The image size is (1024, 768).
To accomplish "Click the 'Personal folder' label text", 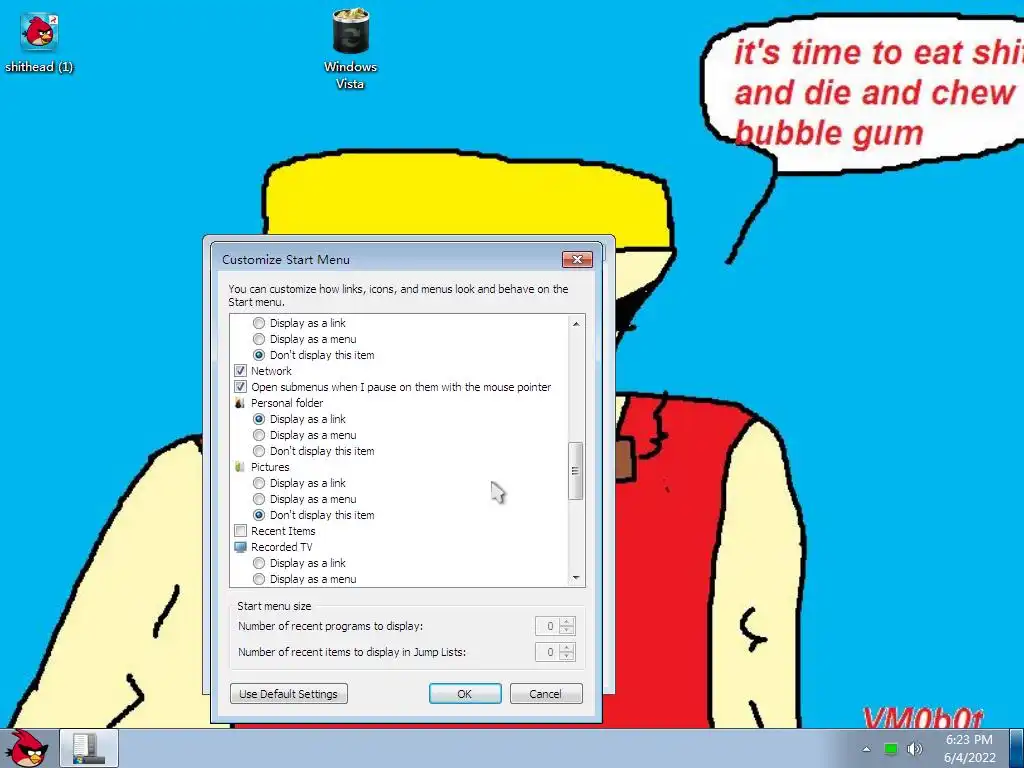I will tap(287, 403).
